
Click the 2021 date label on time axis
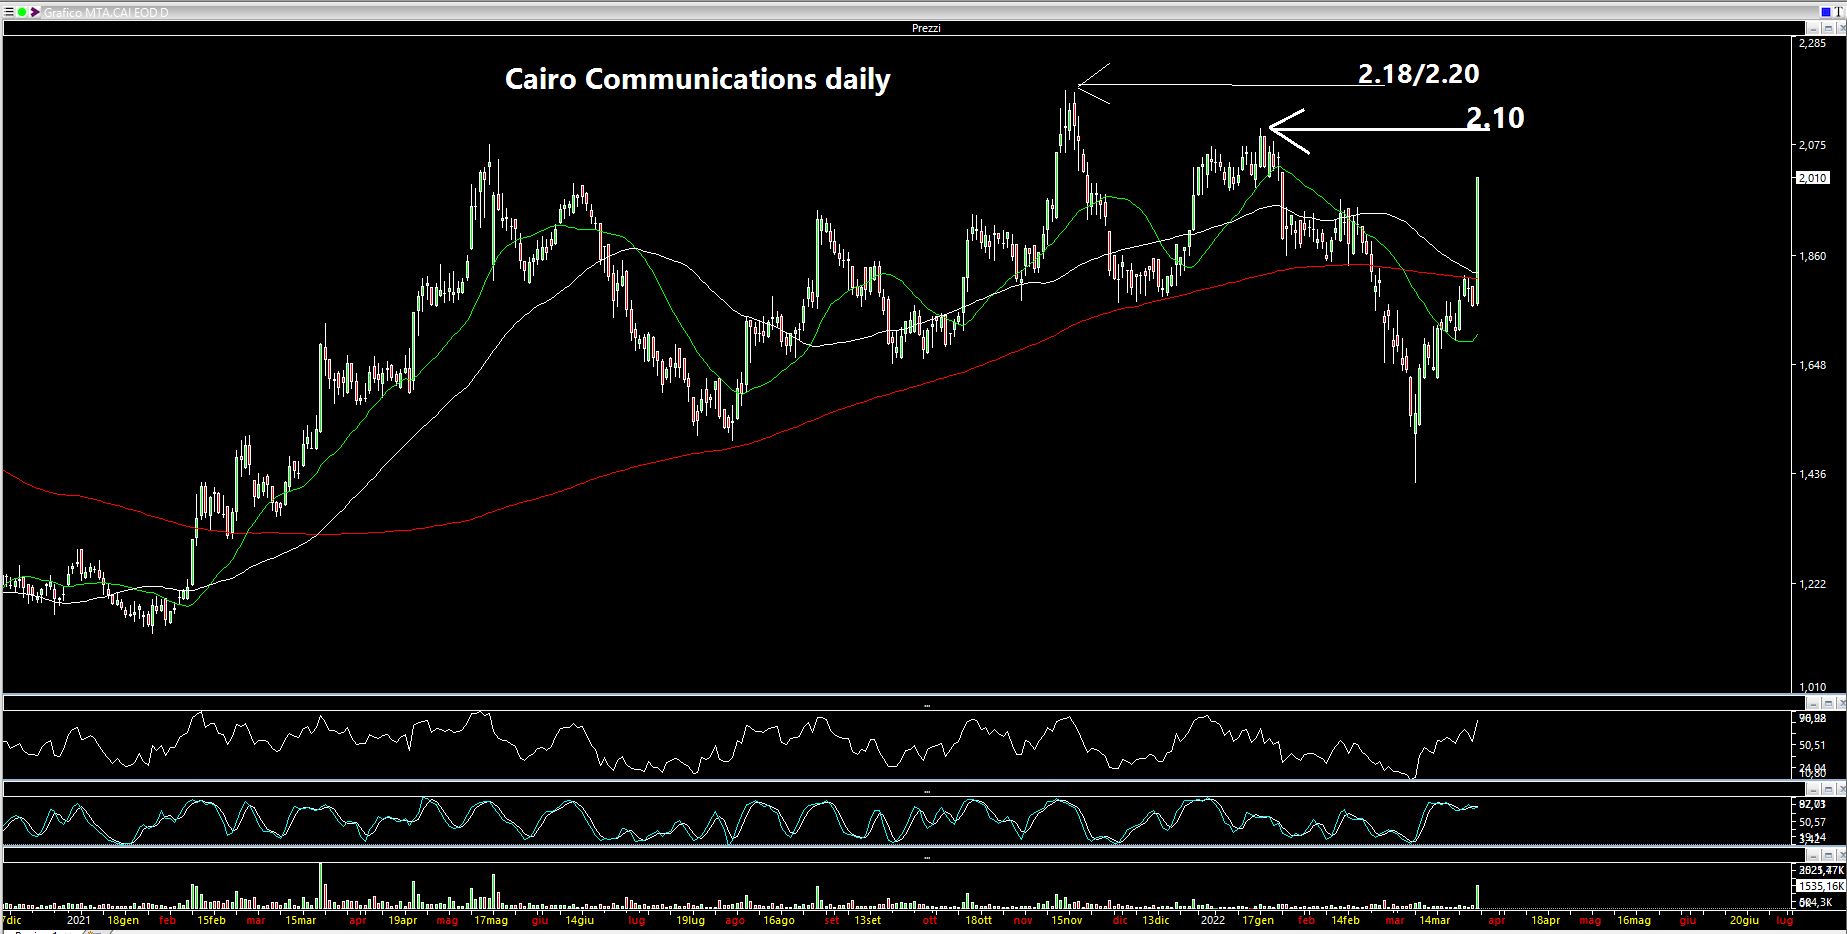78,920
